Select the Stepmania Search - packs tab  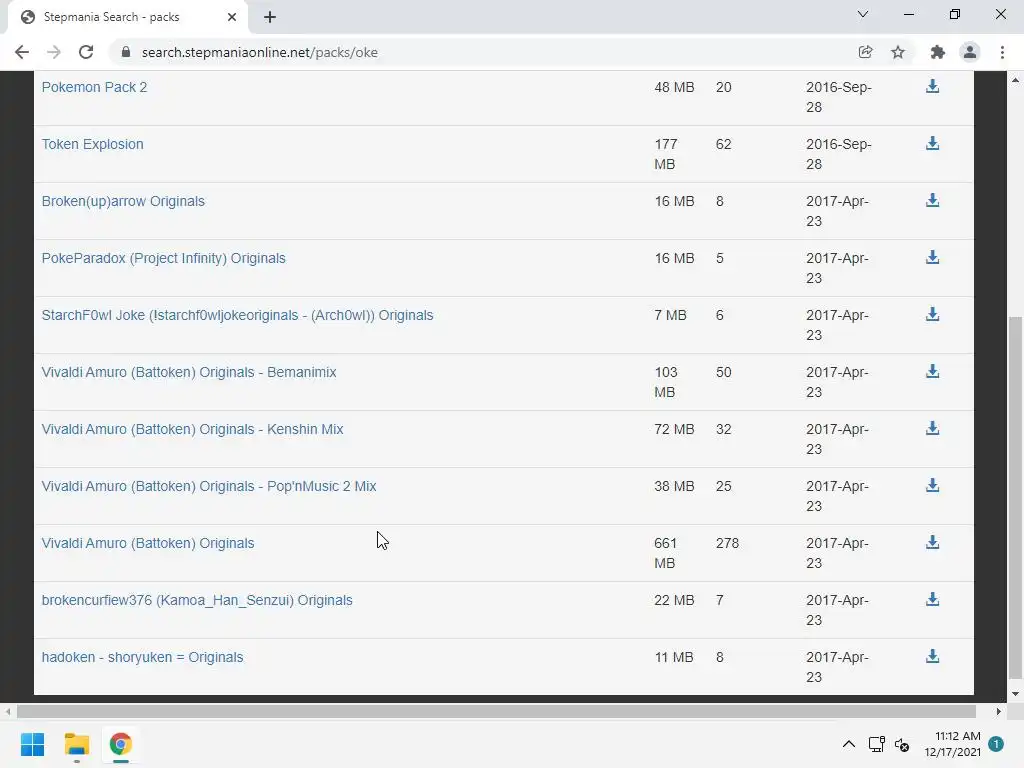click(127, 17)
